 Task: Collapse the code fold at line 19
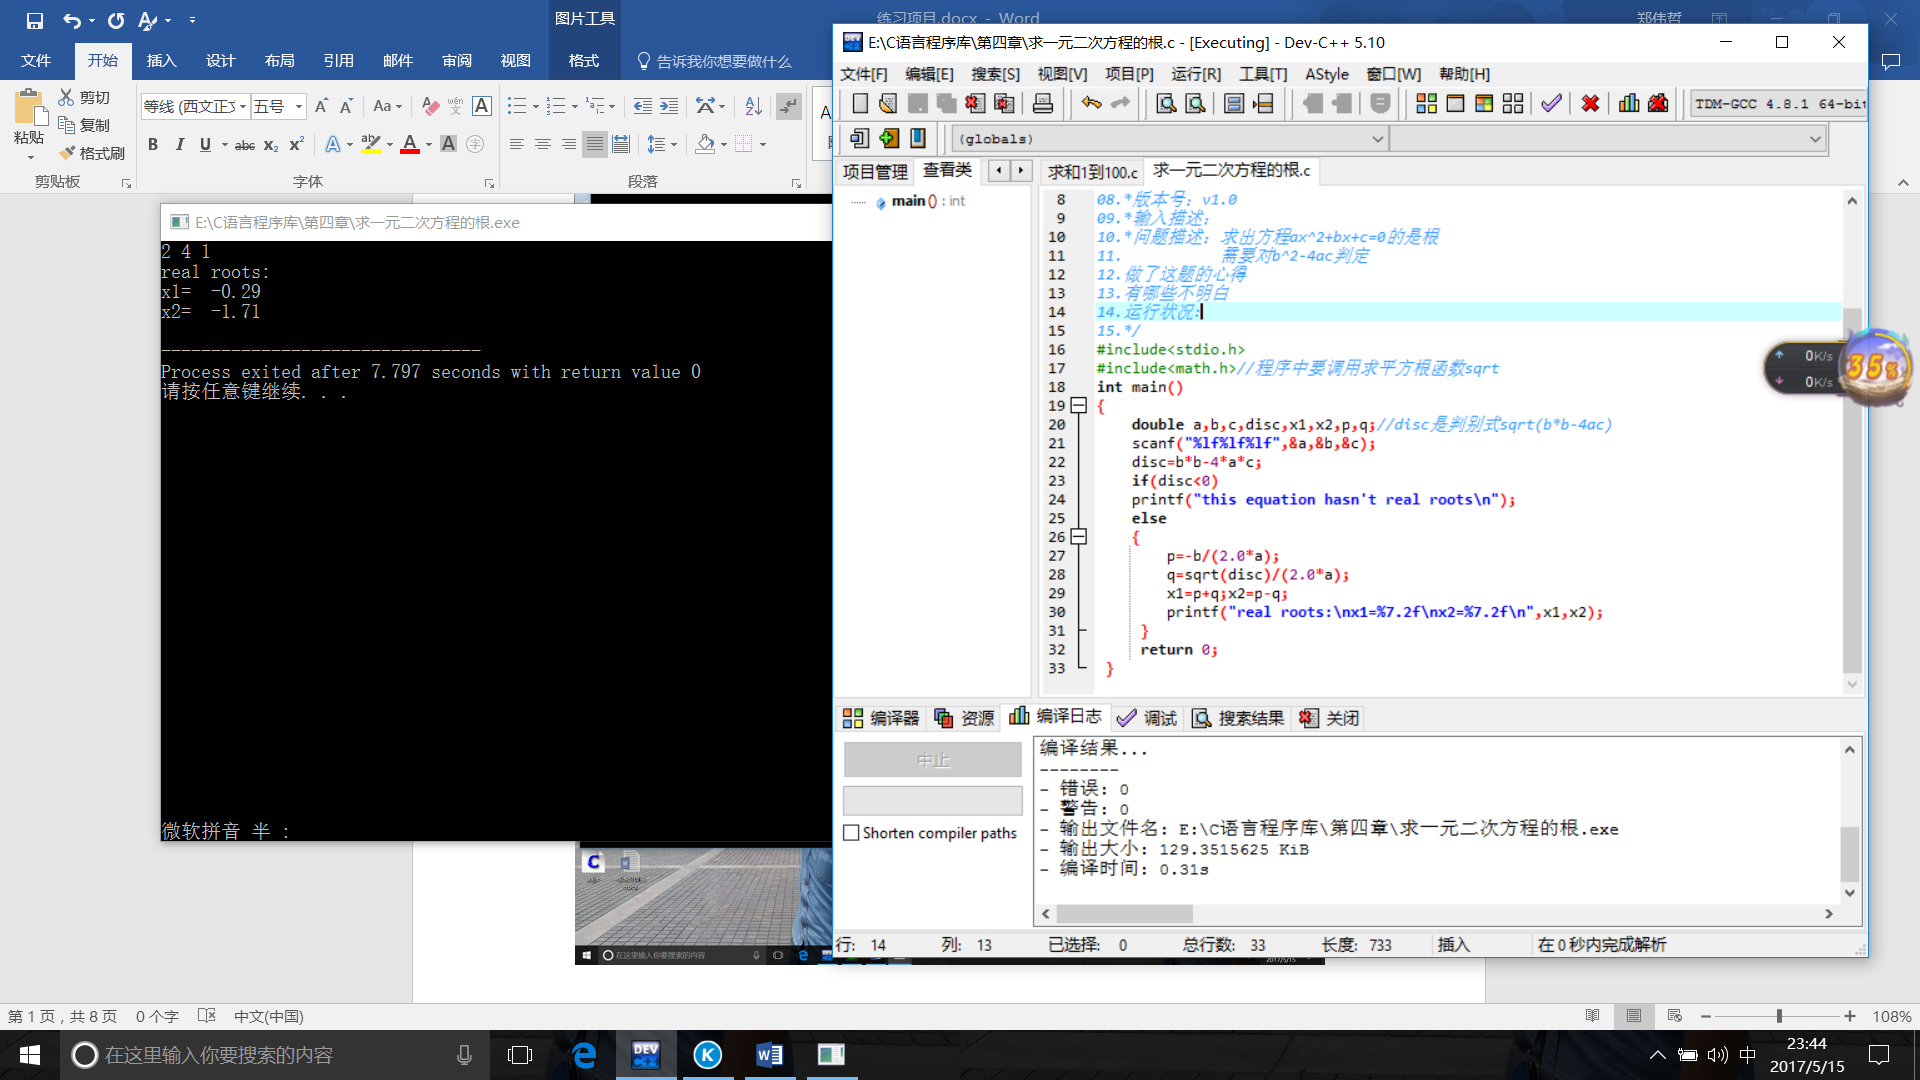1078,405
